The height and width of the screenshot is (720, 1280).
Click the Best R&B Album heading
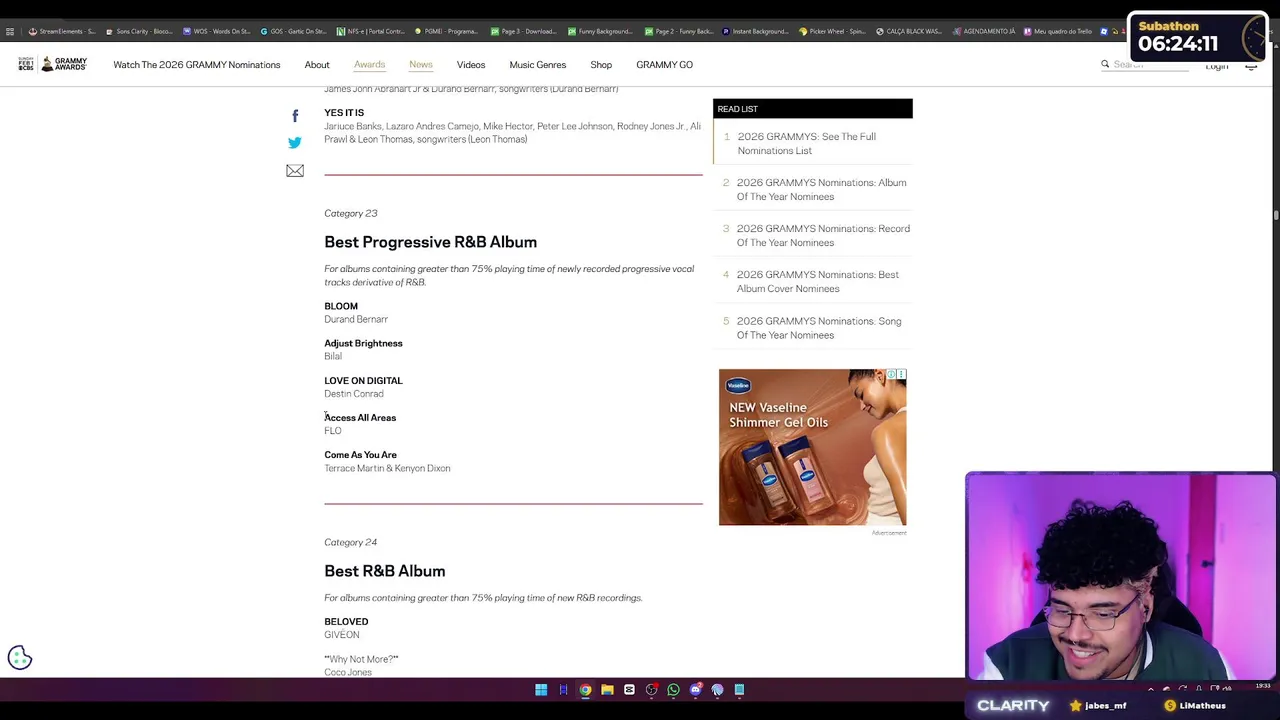[384, 571]
